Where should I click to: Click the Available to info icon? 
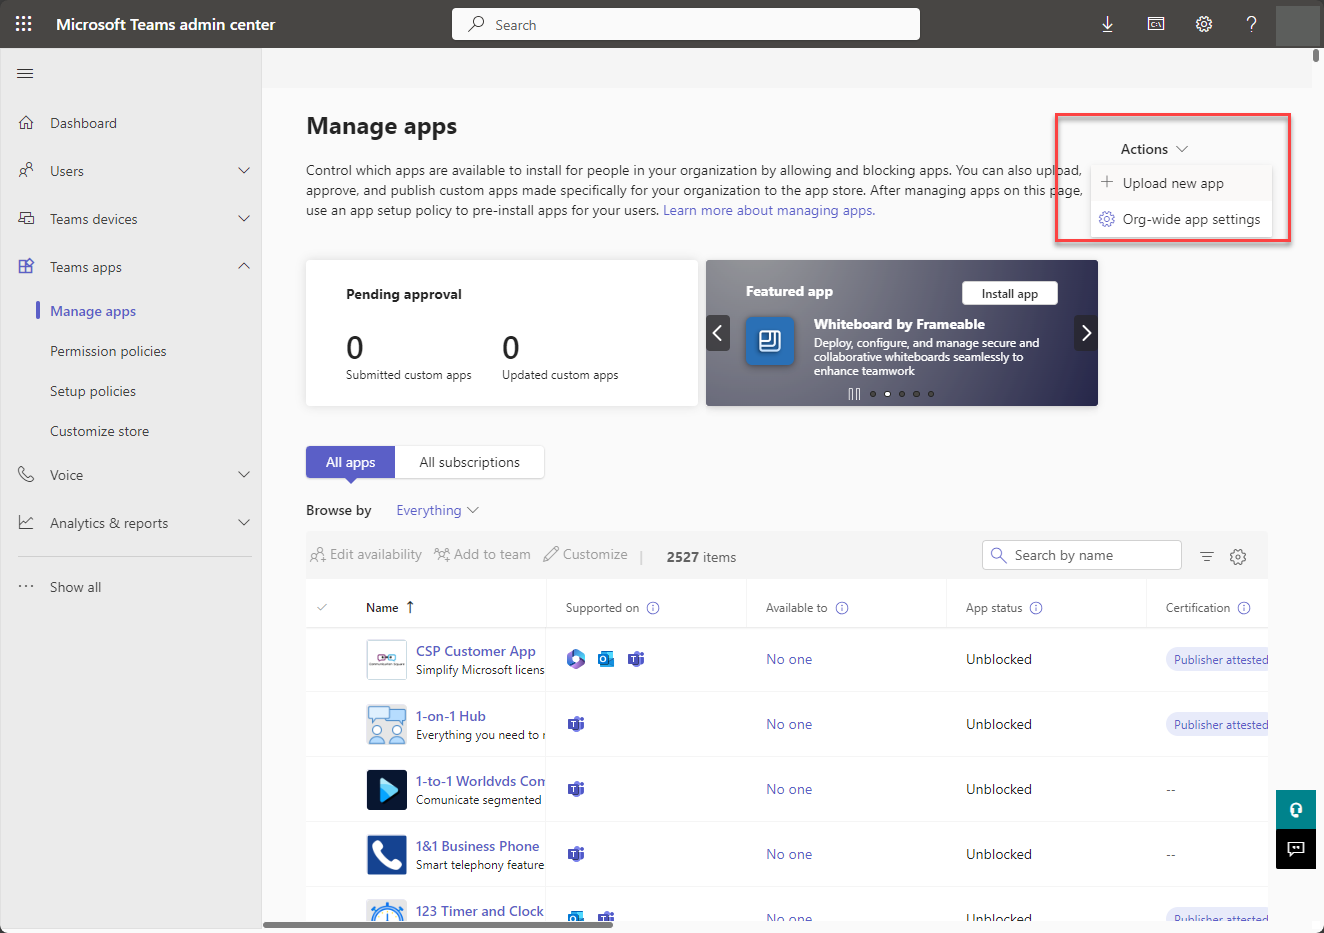(x=842, y=608)
